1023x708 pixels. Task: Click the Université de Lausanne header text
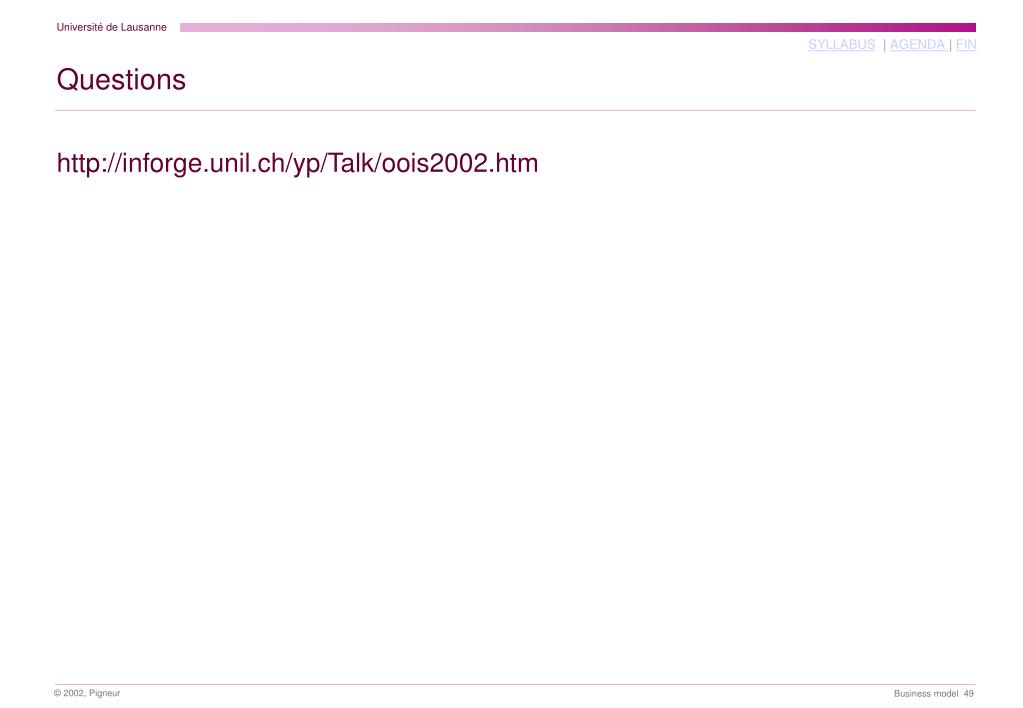click(112, 27)
